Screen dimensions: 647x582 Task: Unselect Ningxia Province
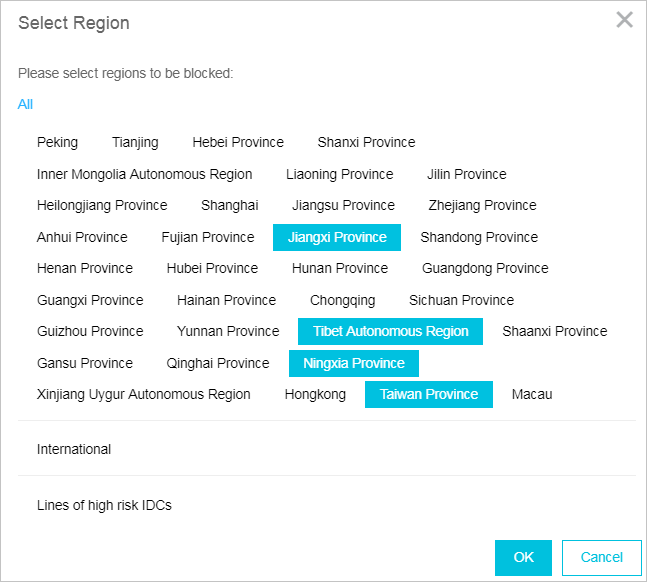(354, 363)
